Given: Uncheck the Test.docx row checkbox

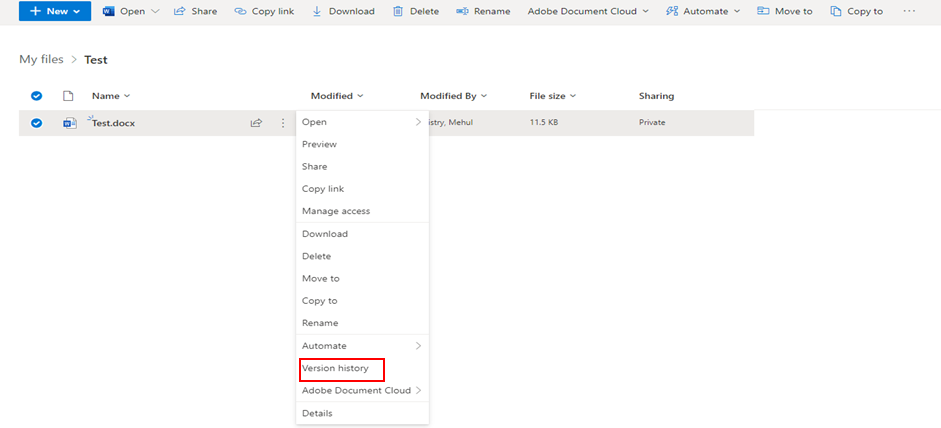Looking at the screenshot, I should click(37, 123).
